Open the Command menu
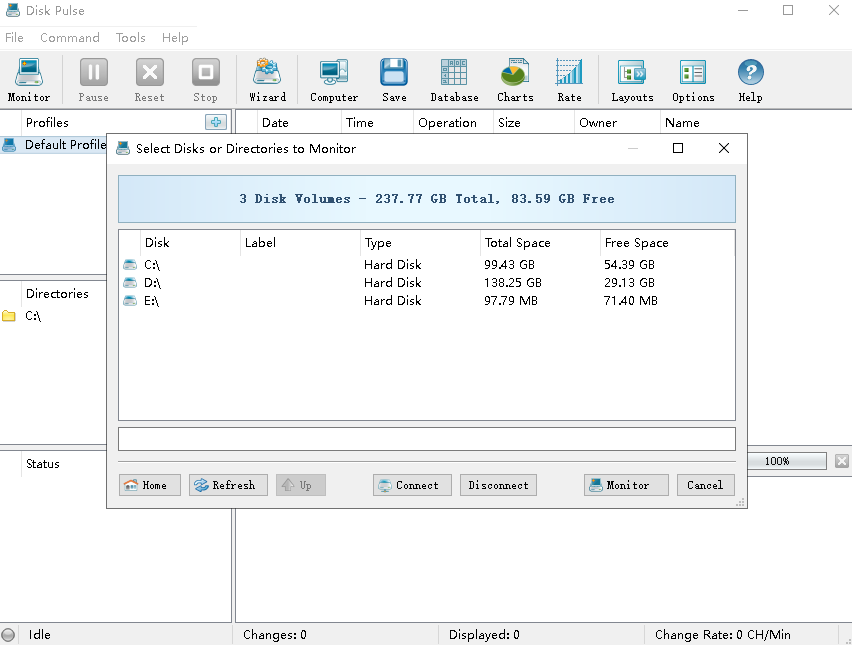 point(70,38)
